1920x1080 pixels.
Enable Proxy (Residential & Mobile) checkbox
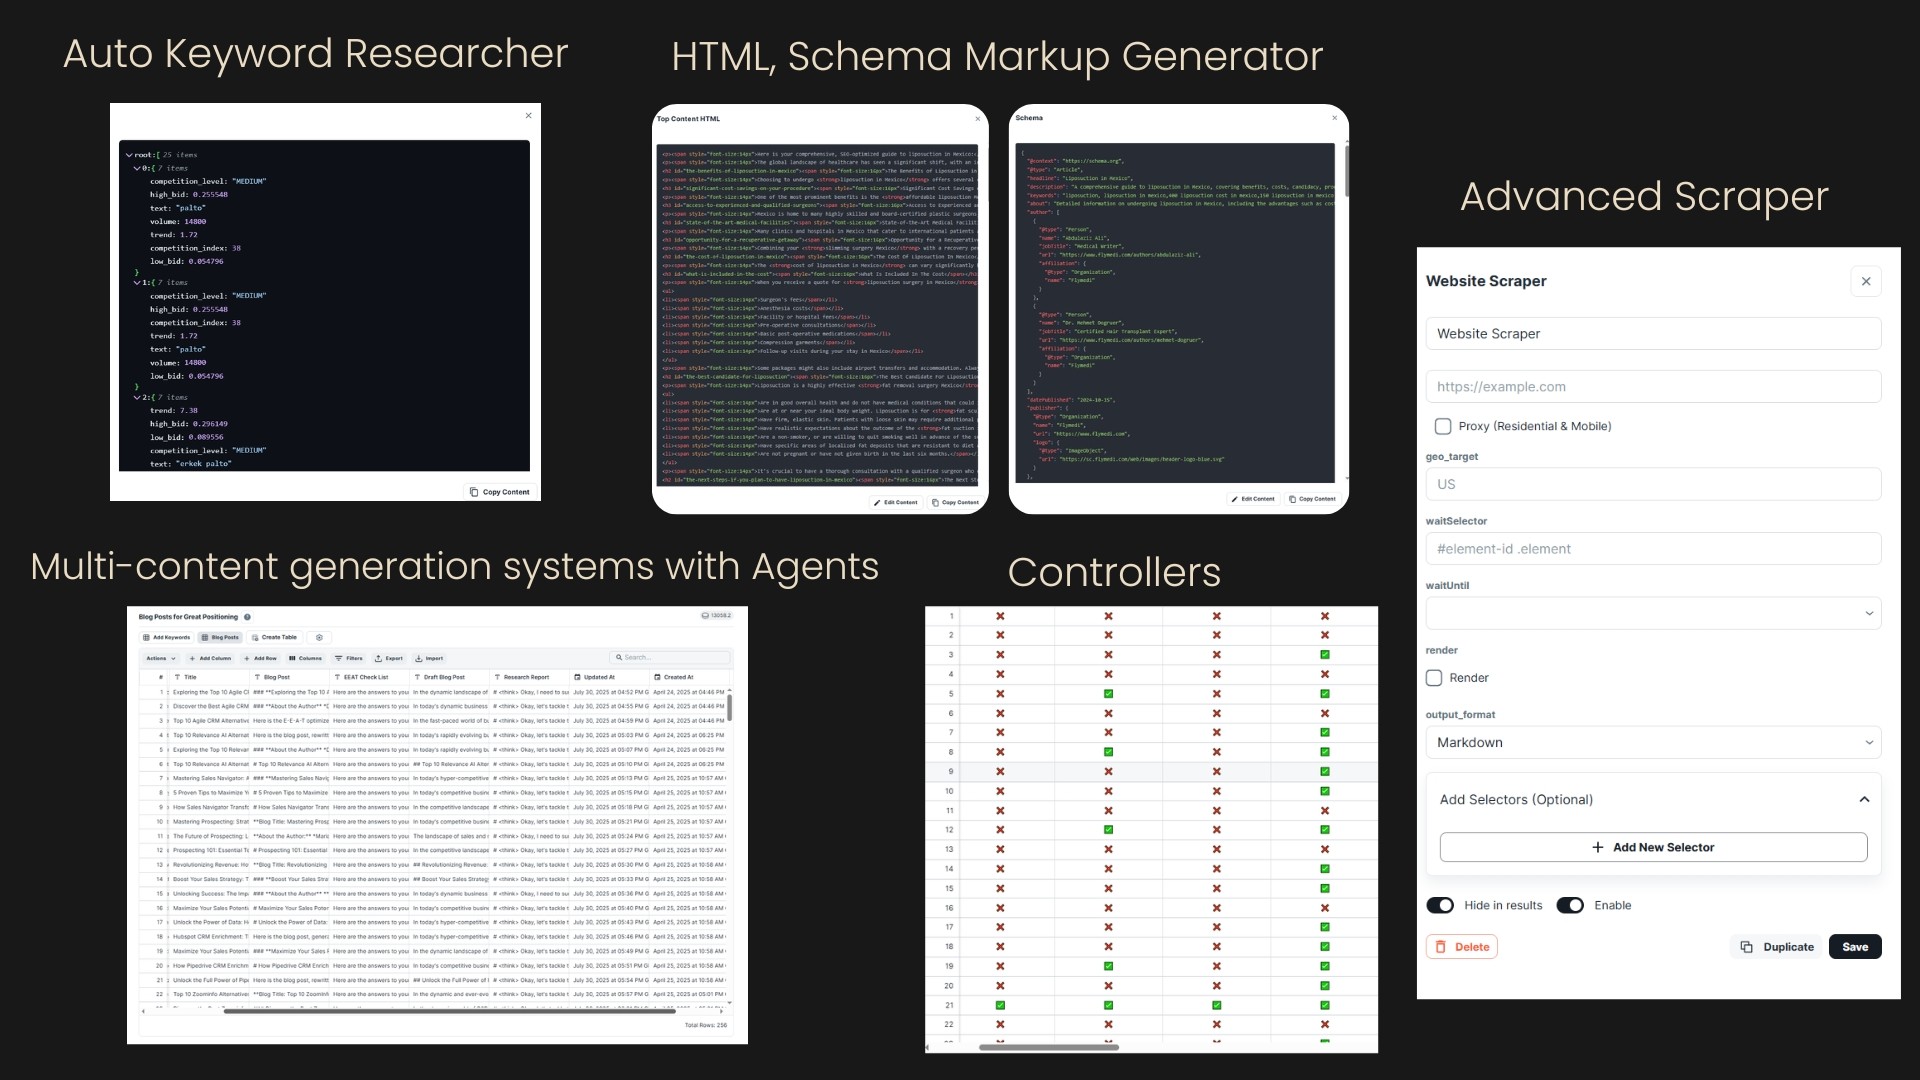1443,426
